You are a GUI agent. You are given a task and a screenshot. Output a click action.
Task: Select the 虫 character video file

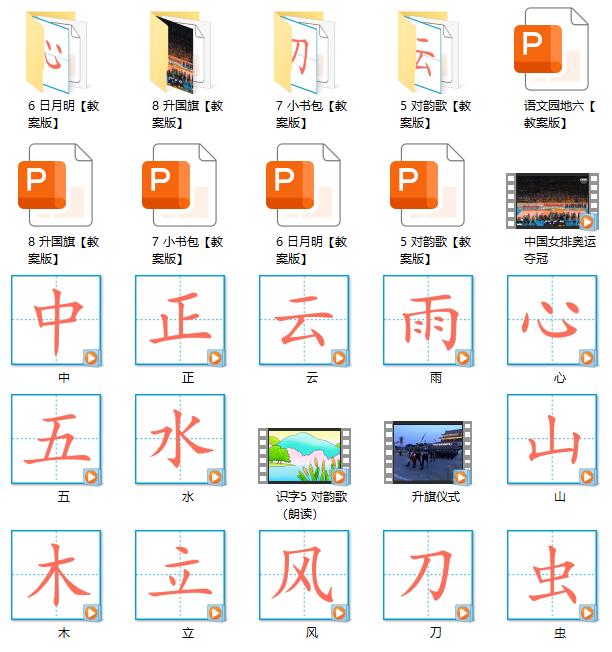552,576
